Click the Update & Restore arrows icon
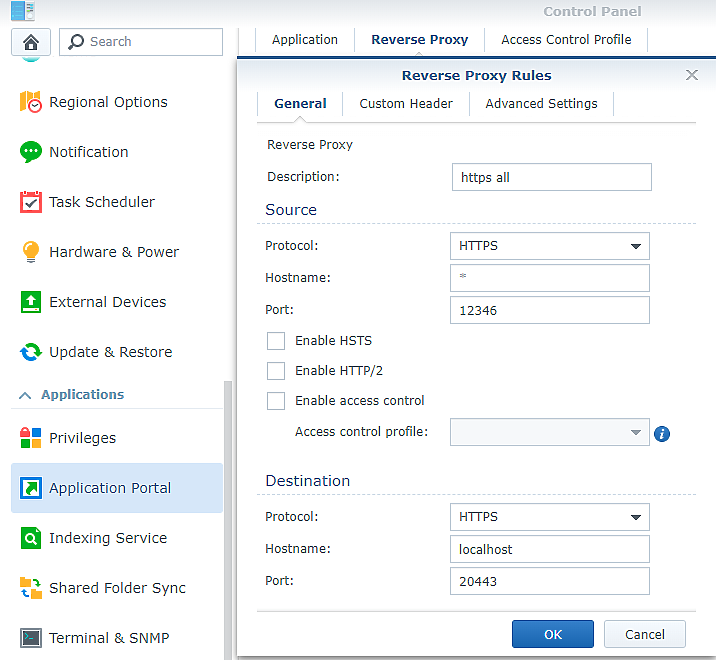The height and width of the screenshot is (660, 716). pyautogui.click(x=31, y=352)
